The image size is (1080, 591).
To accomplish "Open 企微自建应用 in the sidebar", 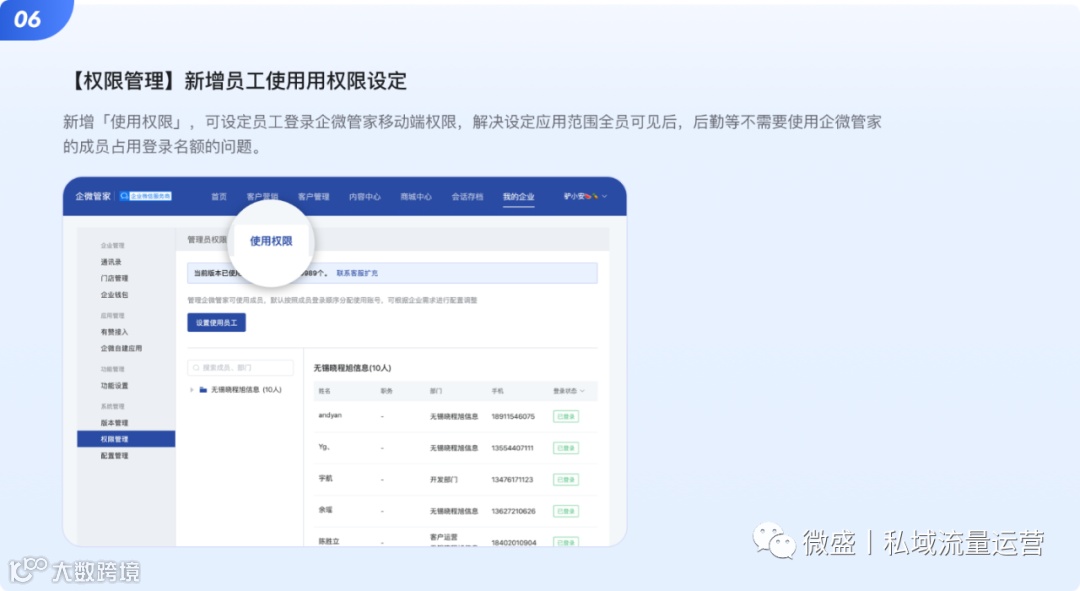I will tap(121, 349).
